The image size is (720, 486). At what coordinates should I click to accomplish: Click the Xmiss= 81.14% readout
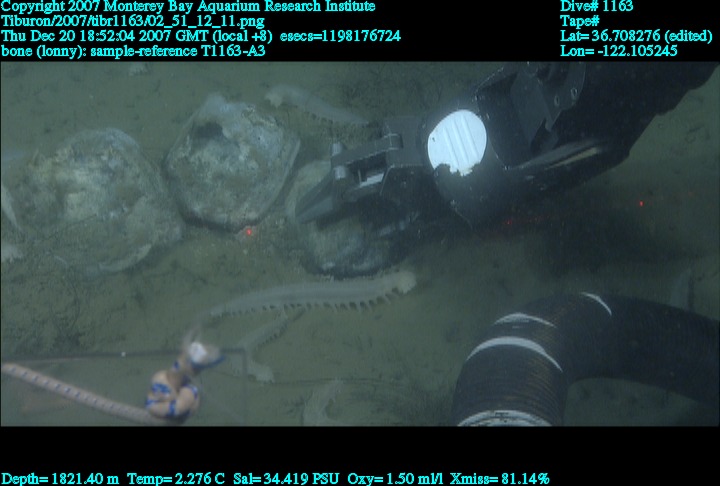tap(499, 478)
